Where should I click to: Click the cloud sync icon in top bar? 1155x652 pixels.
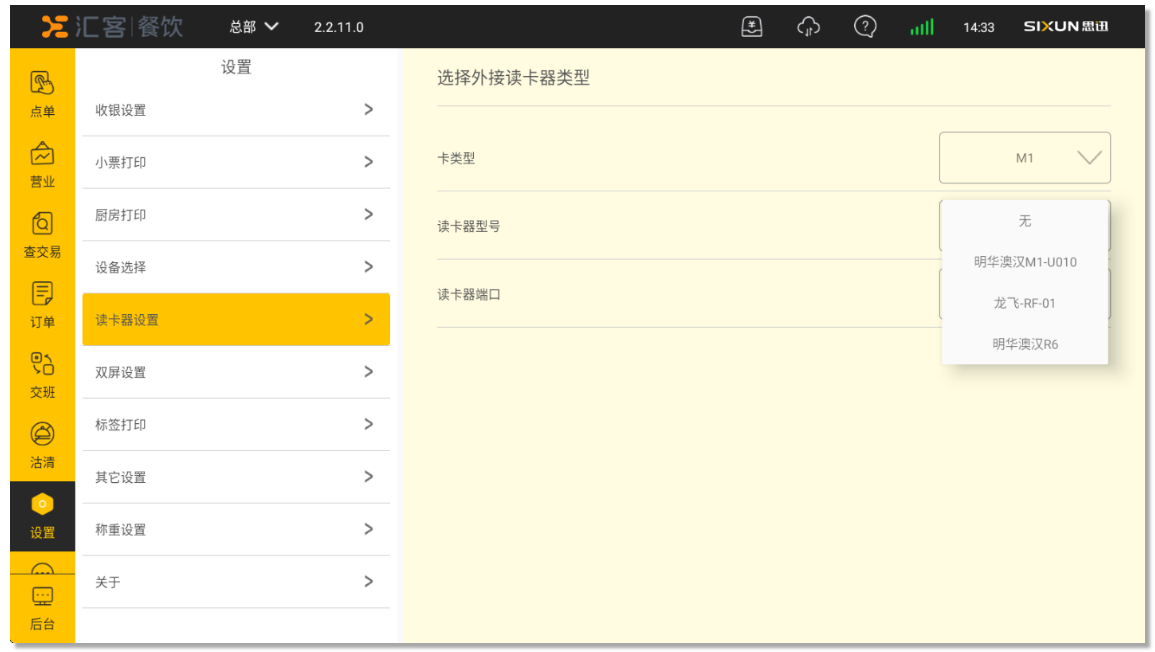click(x=808, y=27)
